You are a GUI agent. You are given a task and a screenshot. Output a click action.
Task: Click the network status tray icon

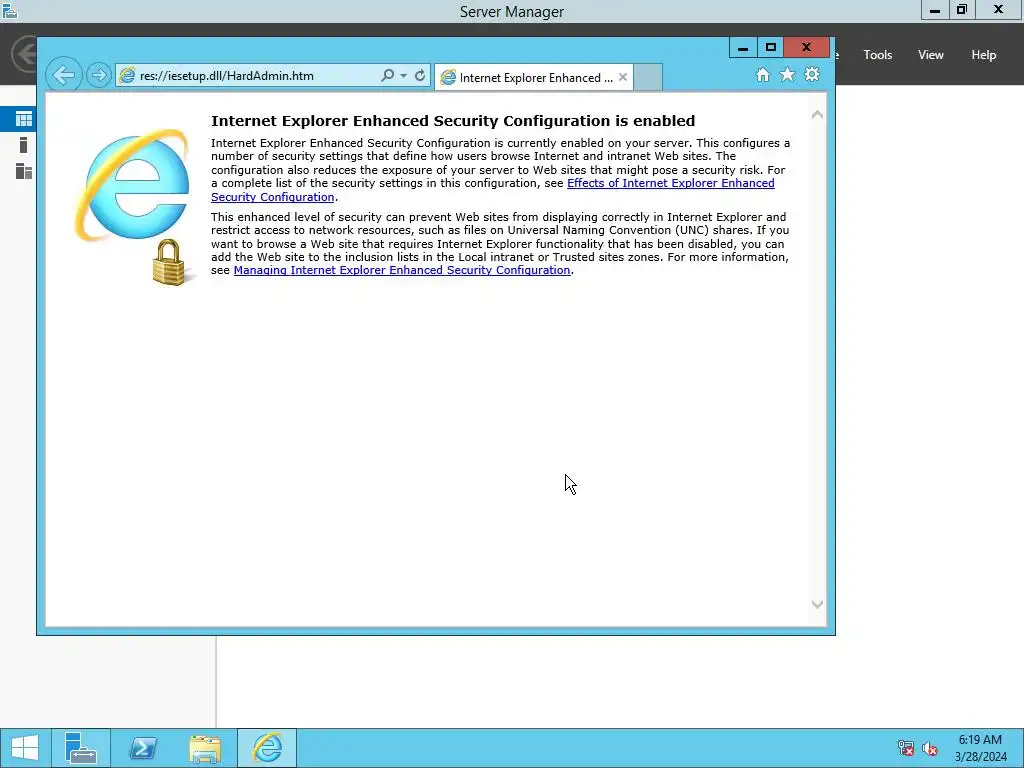coord(906,748)
